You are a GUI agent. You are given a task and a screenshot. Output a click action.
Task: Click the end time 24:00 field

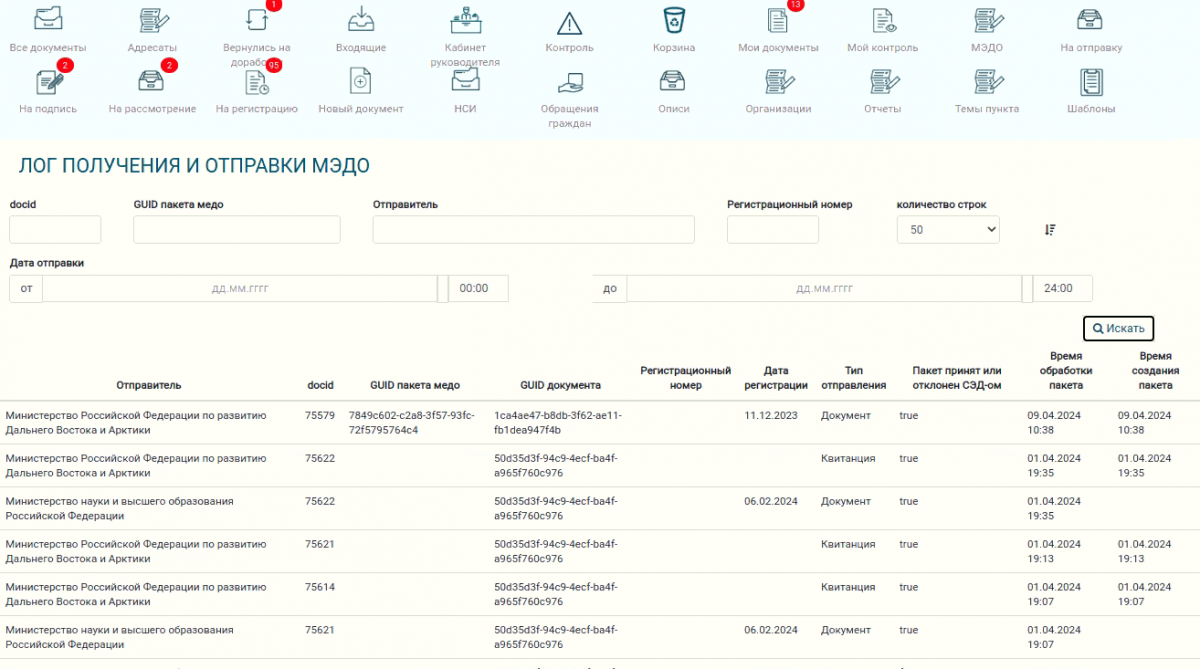[1062, 289]
